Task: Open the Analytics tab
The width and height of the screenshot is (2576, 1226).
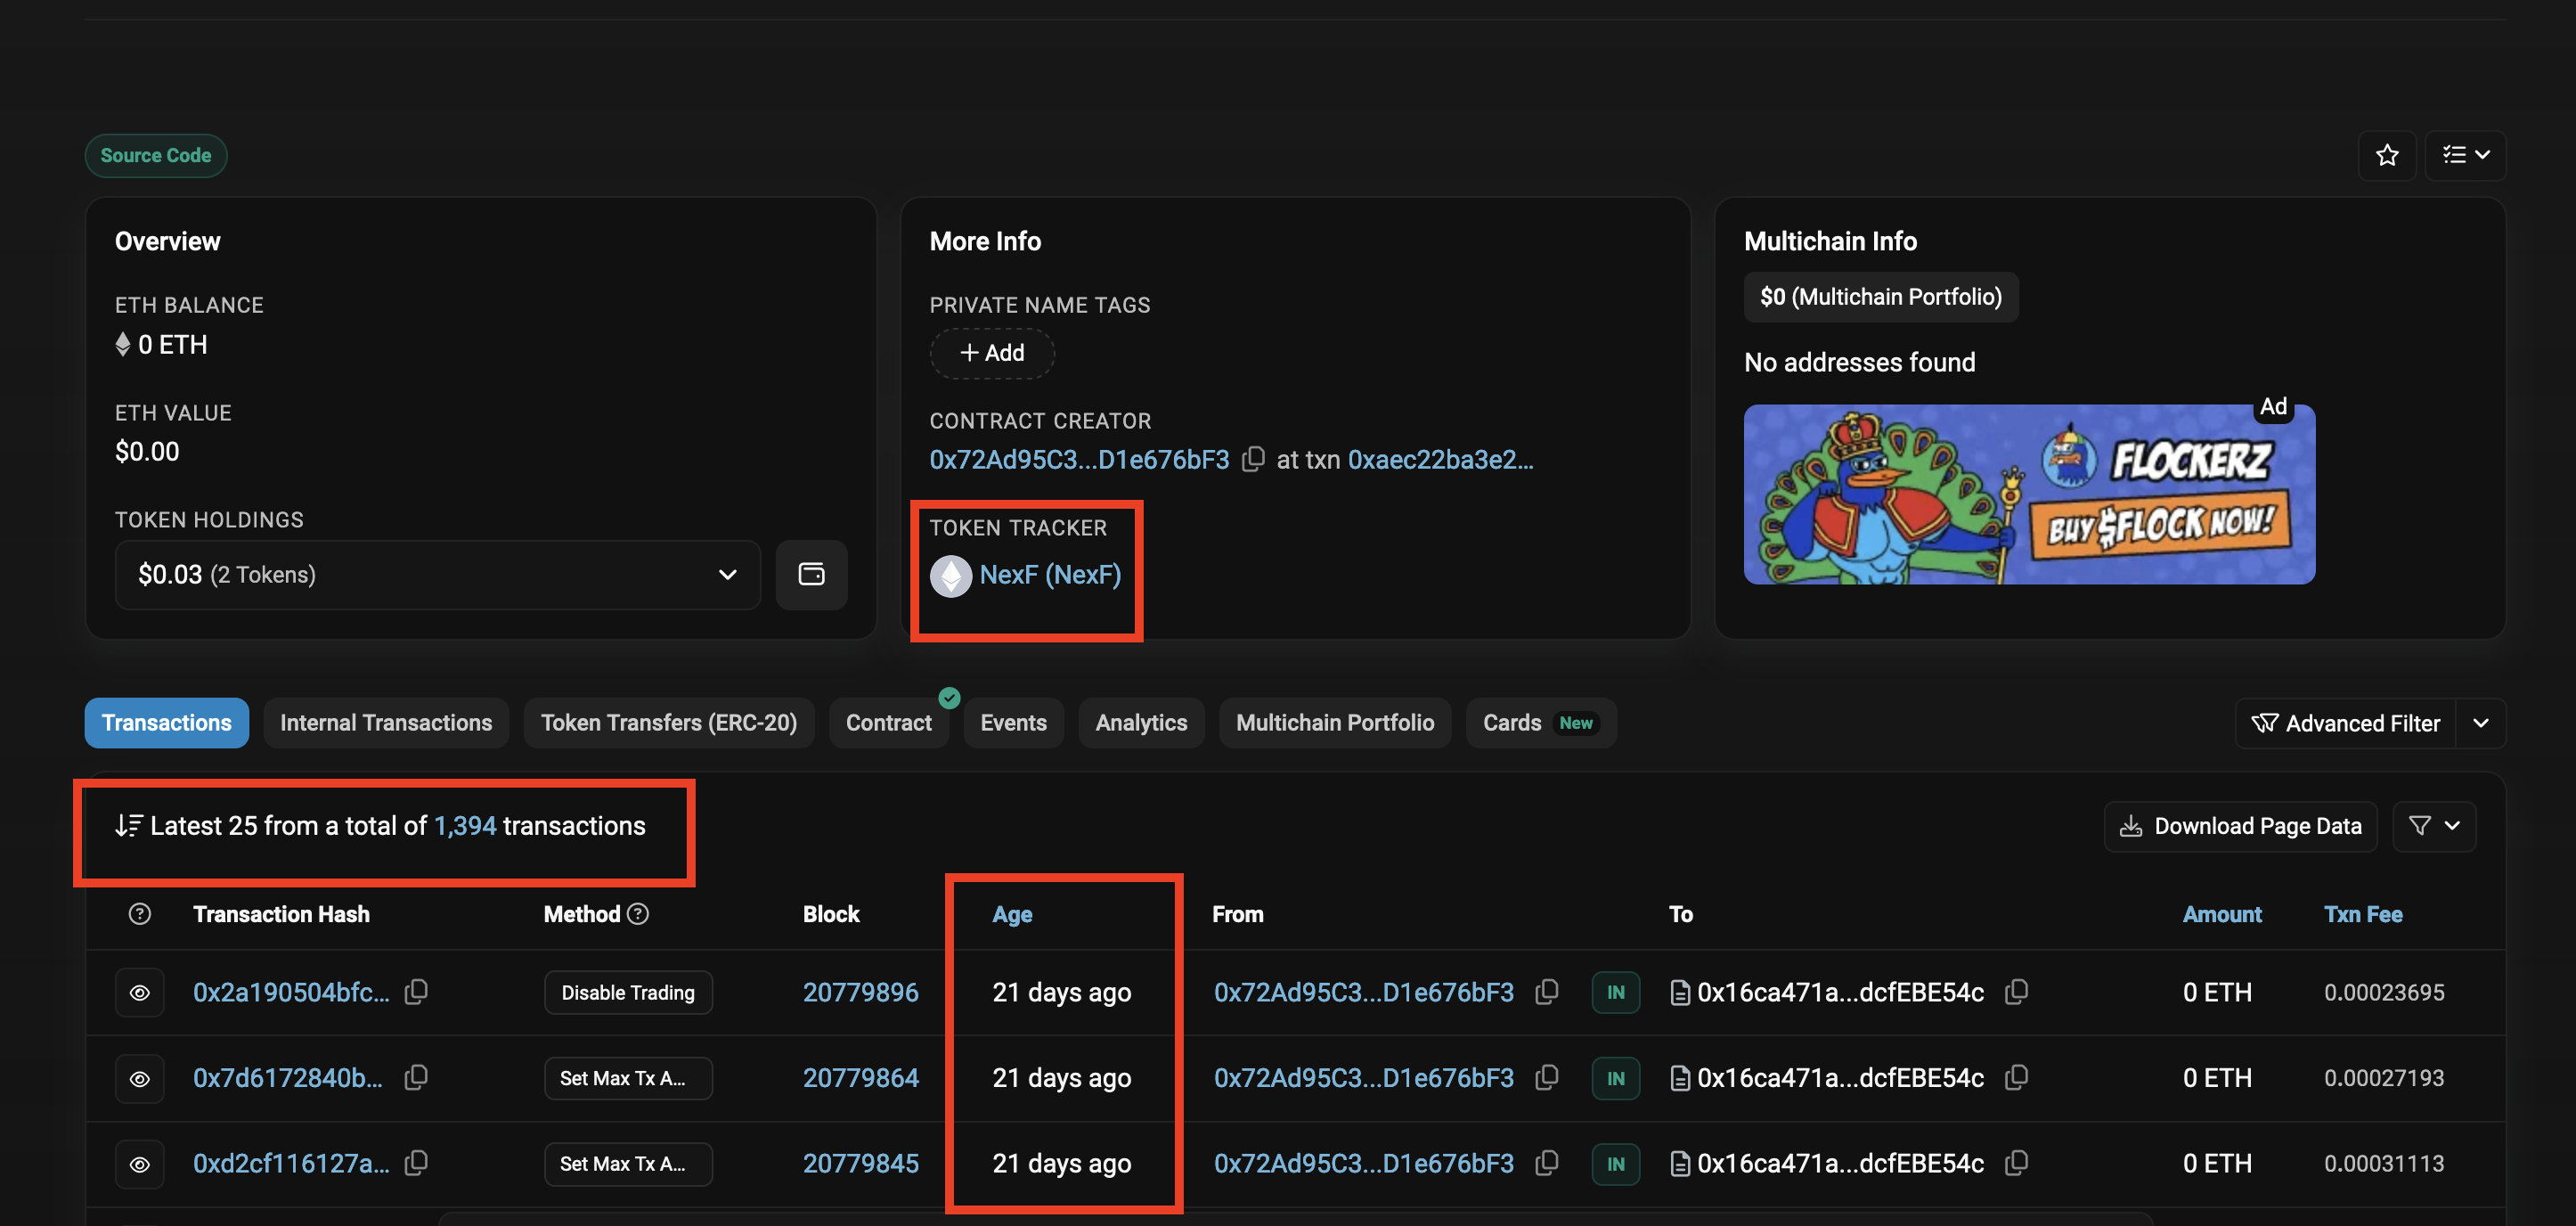Action: pyautogui.click(x=1141, y=723)
